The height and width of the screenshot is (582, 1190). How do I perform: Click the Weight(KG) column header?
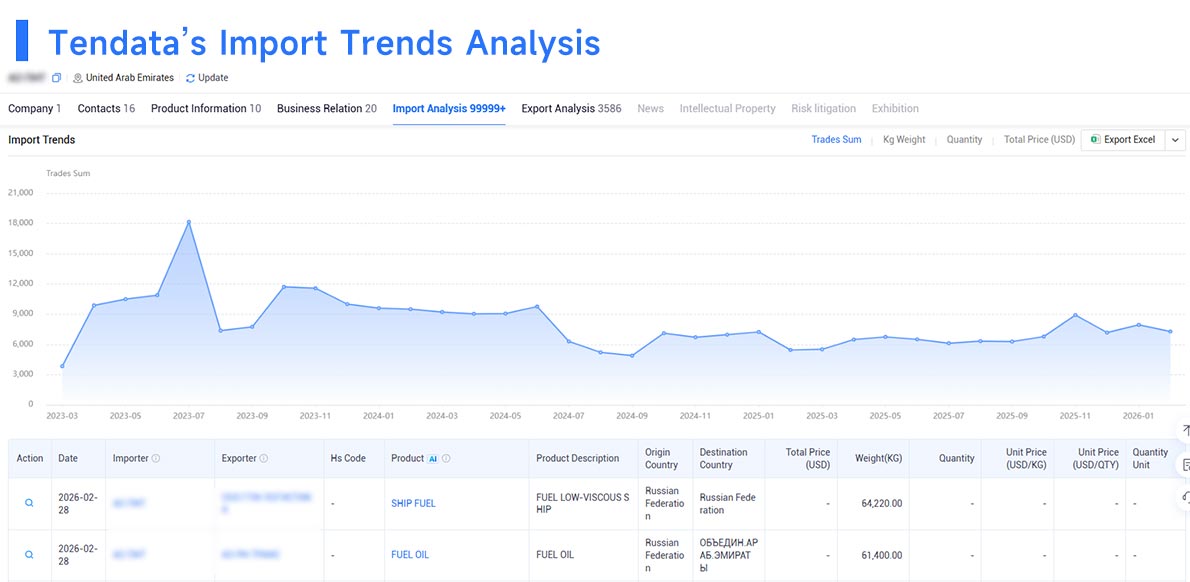click(878, 458)
